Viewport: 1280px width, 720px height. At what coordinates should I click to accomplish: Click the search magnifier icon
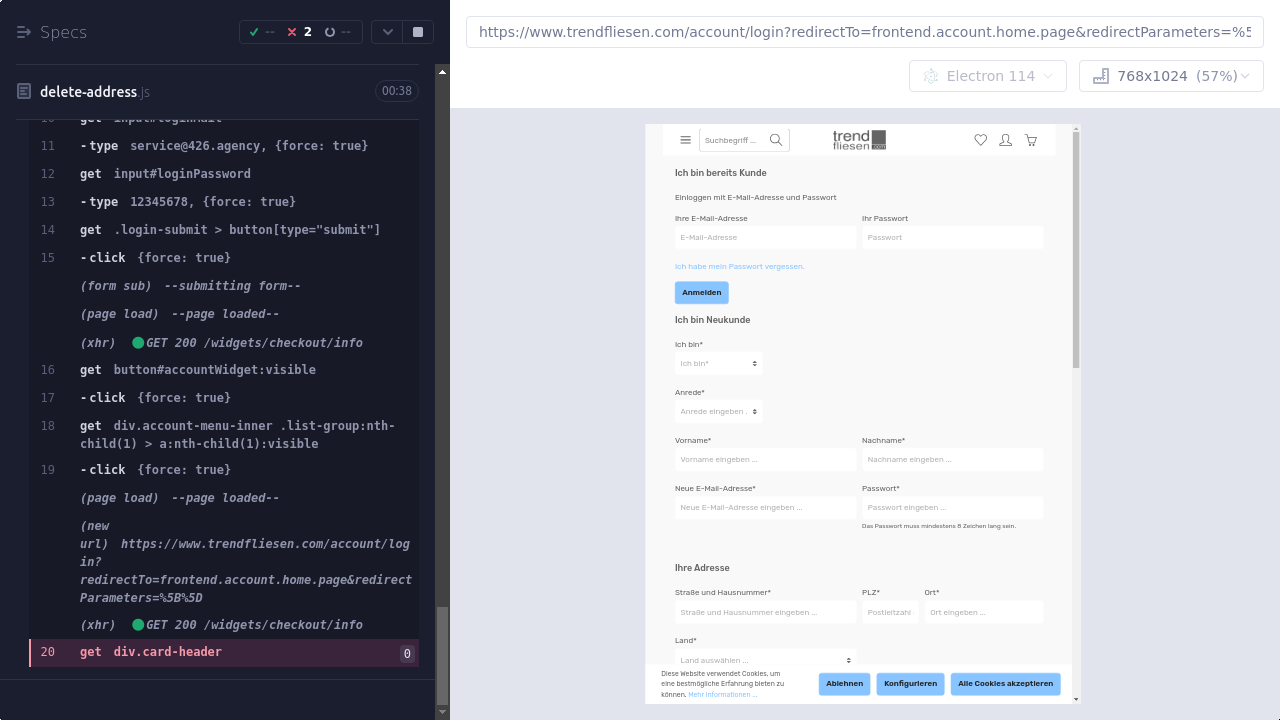(776, 140)
